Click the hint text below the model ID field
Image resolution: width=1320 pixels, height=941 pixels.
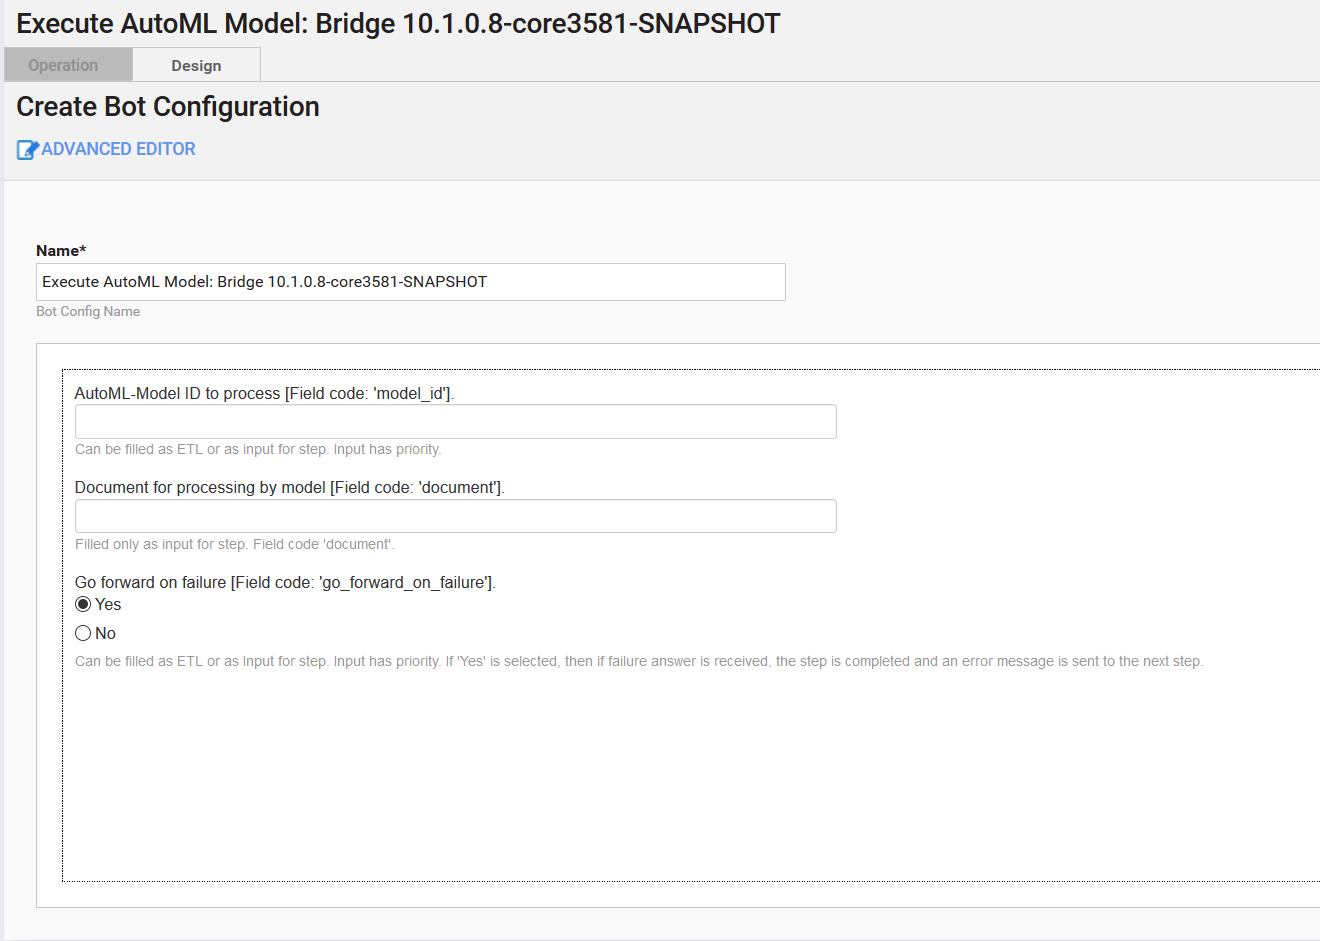tap(258, 449)
